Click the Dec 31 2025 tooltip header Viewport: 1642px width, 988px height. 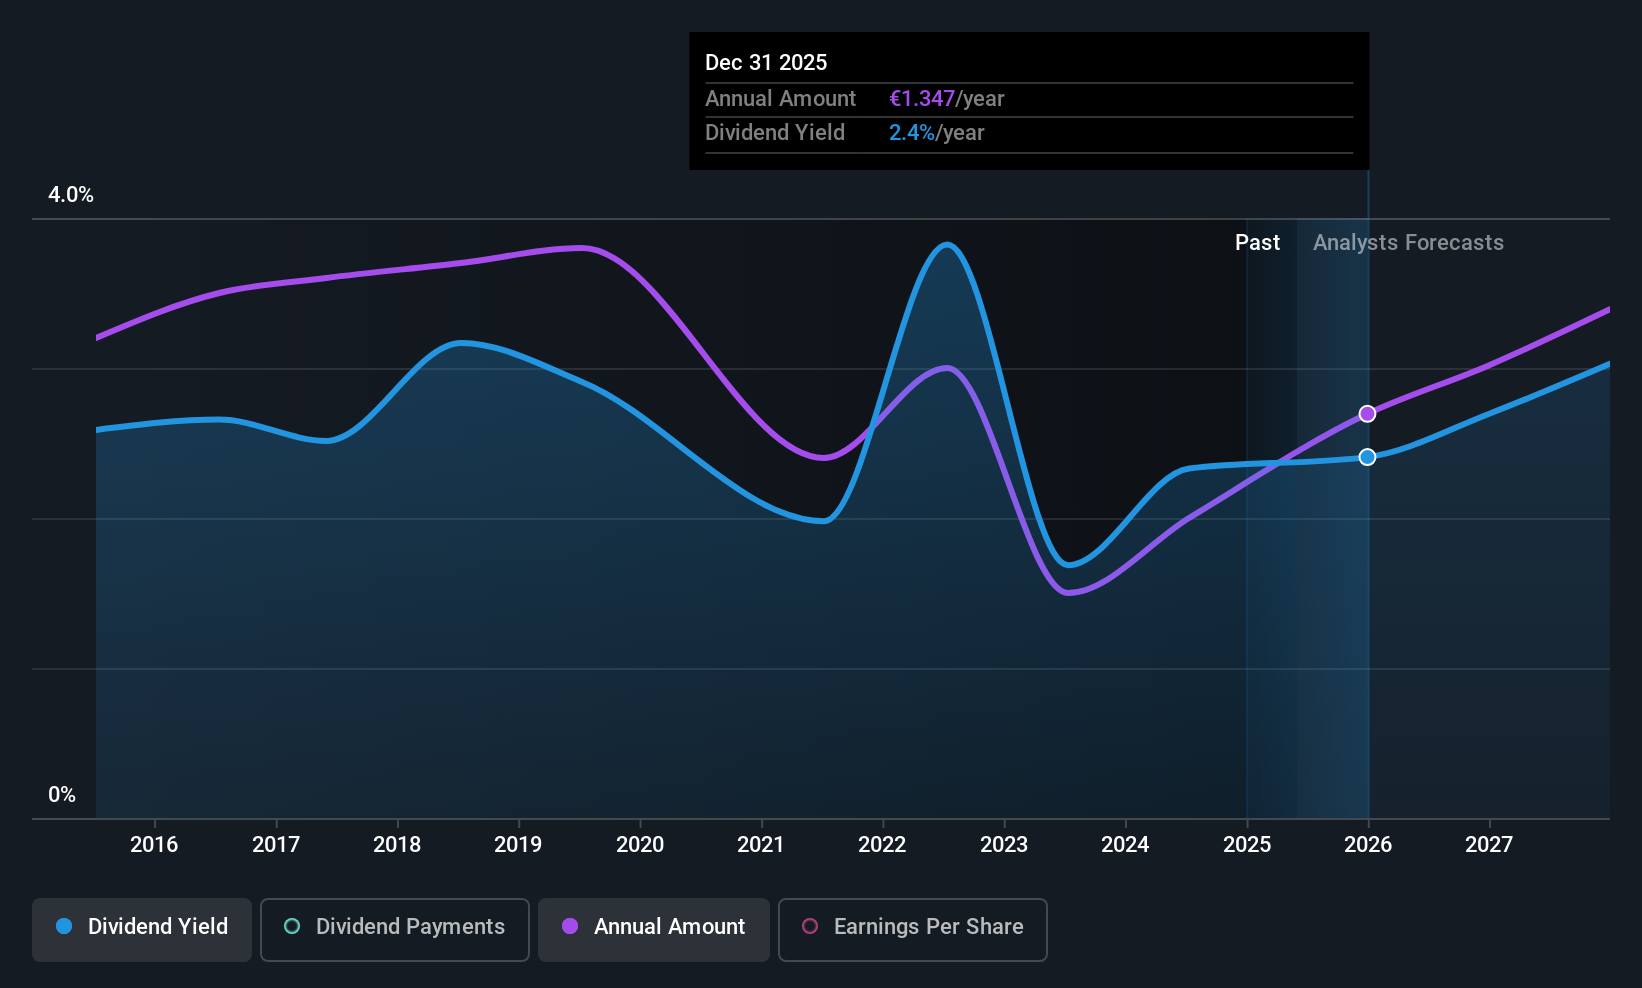pos(766,63)
